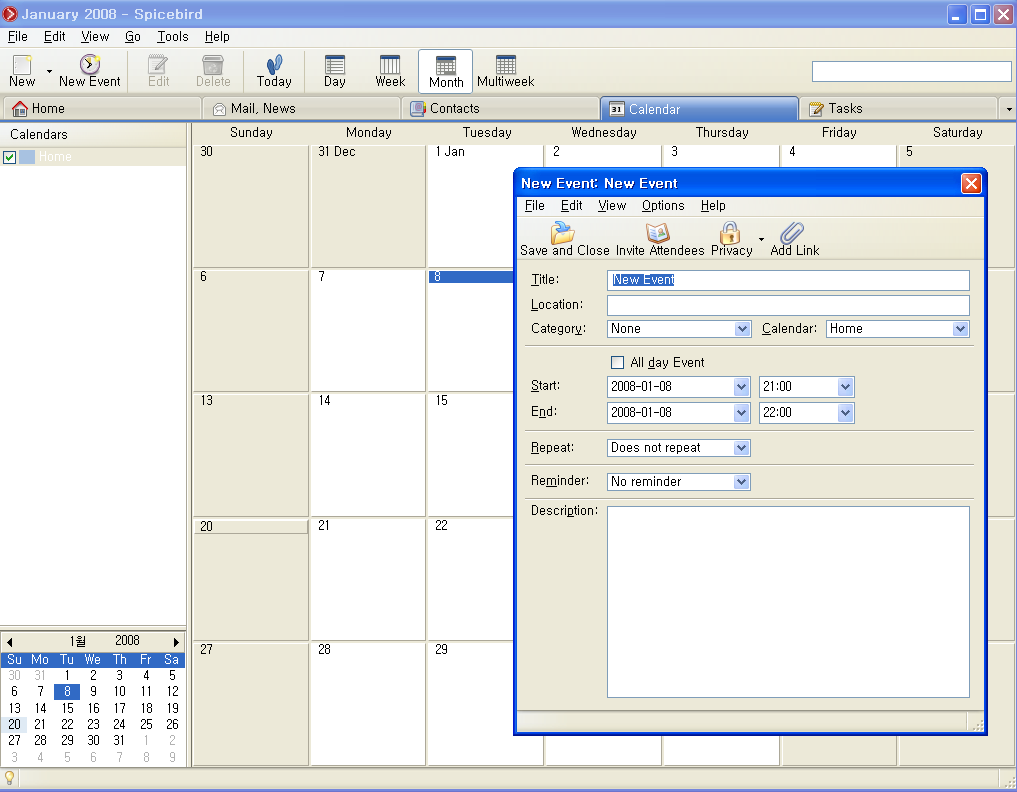
Task: Open the Options menu in New Event dialog
Action: coord(663,206)
